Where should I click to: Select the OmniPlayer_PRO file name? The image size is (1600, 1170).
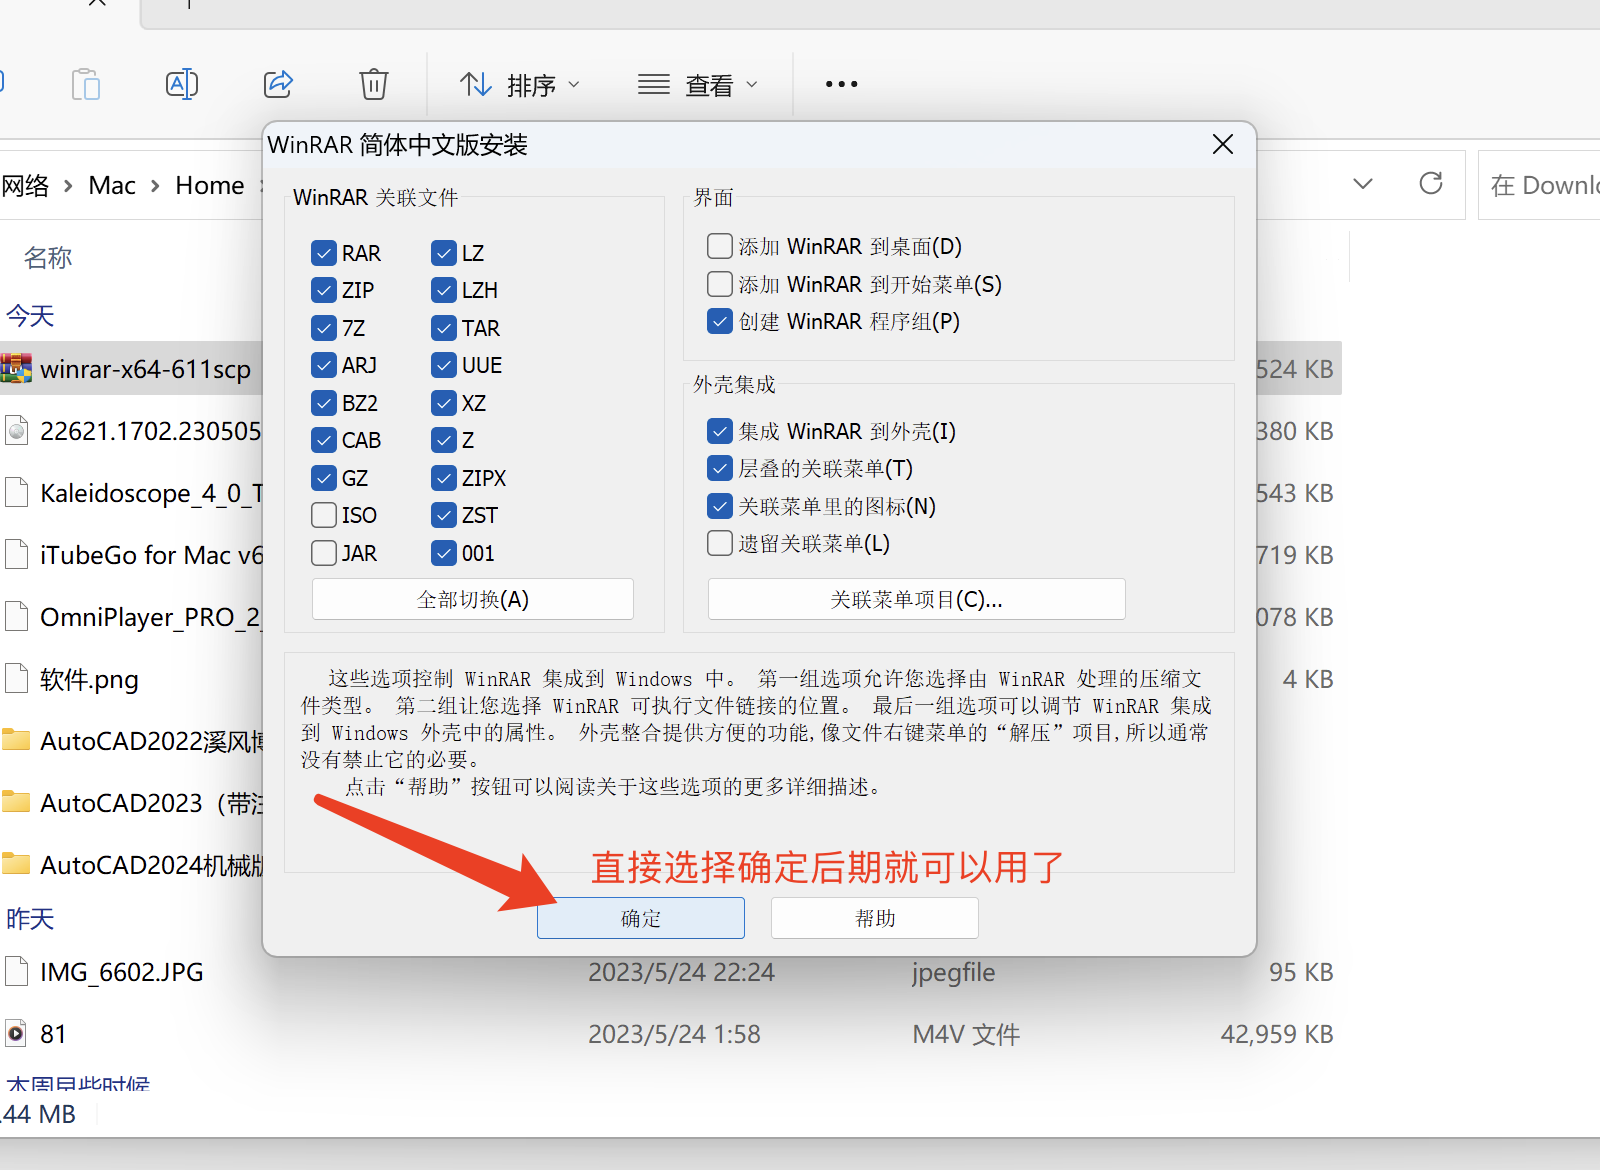(150, 617)
